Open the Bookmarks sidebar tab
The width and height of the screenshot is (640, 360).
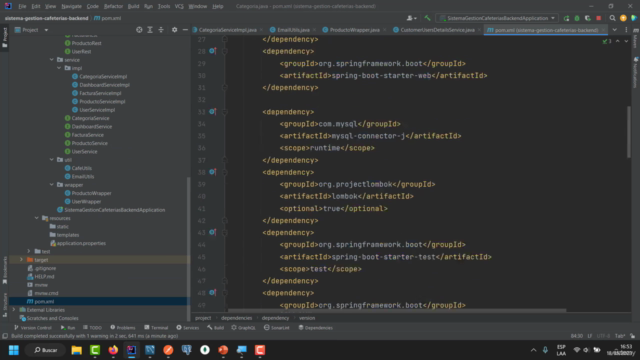4,270
